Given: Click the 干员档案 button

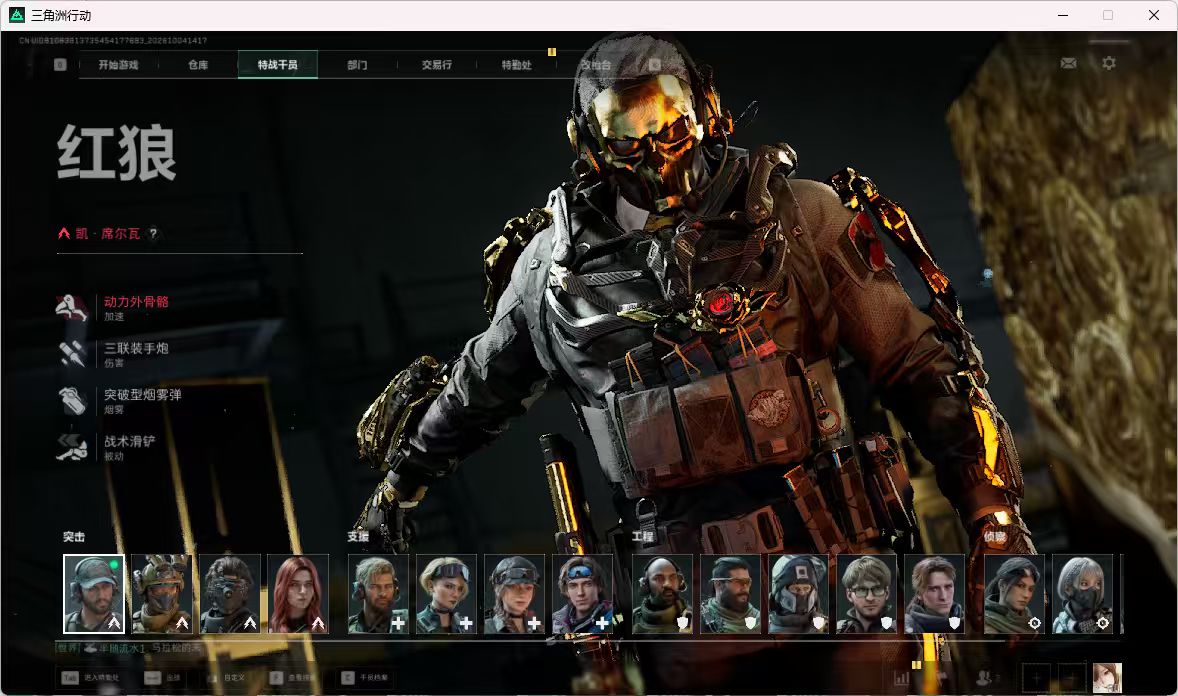Looking at the screenshot, I should (x=365, y=678).
